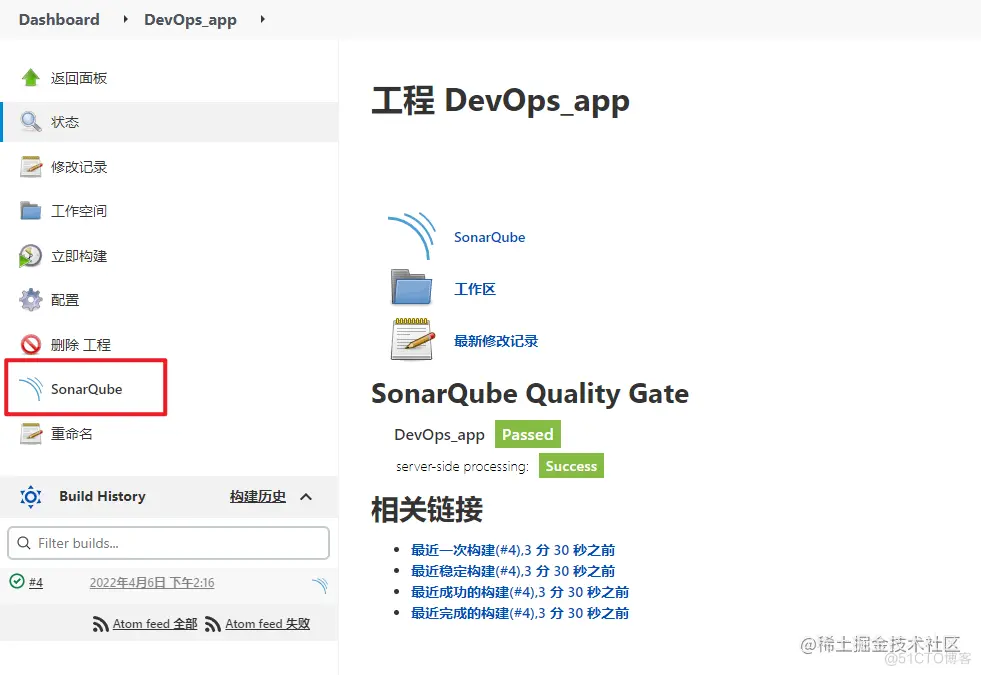Viewport: 981px width, 675px height.
Task: Click the 工程 DevOps_app page title
Action: 501,100
